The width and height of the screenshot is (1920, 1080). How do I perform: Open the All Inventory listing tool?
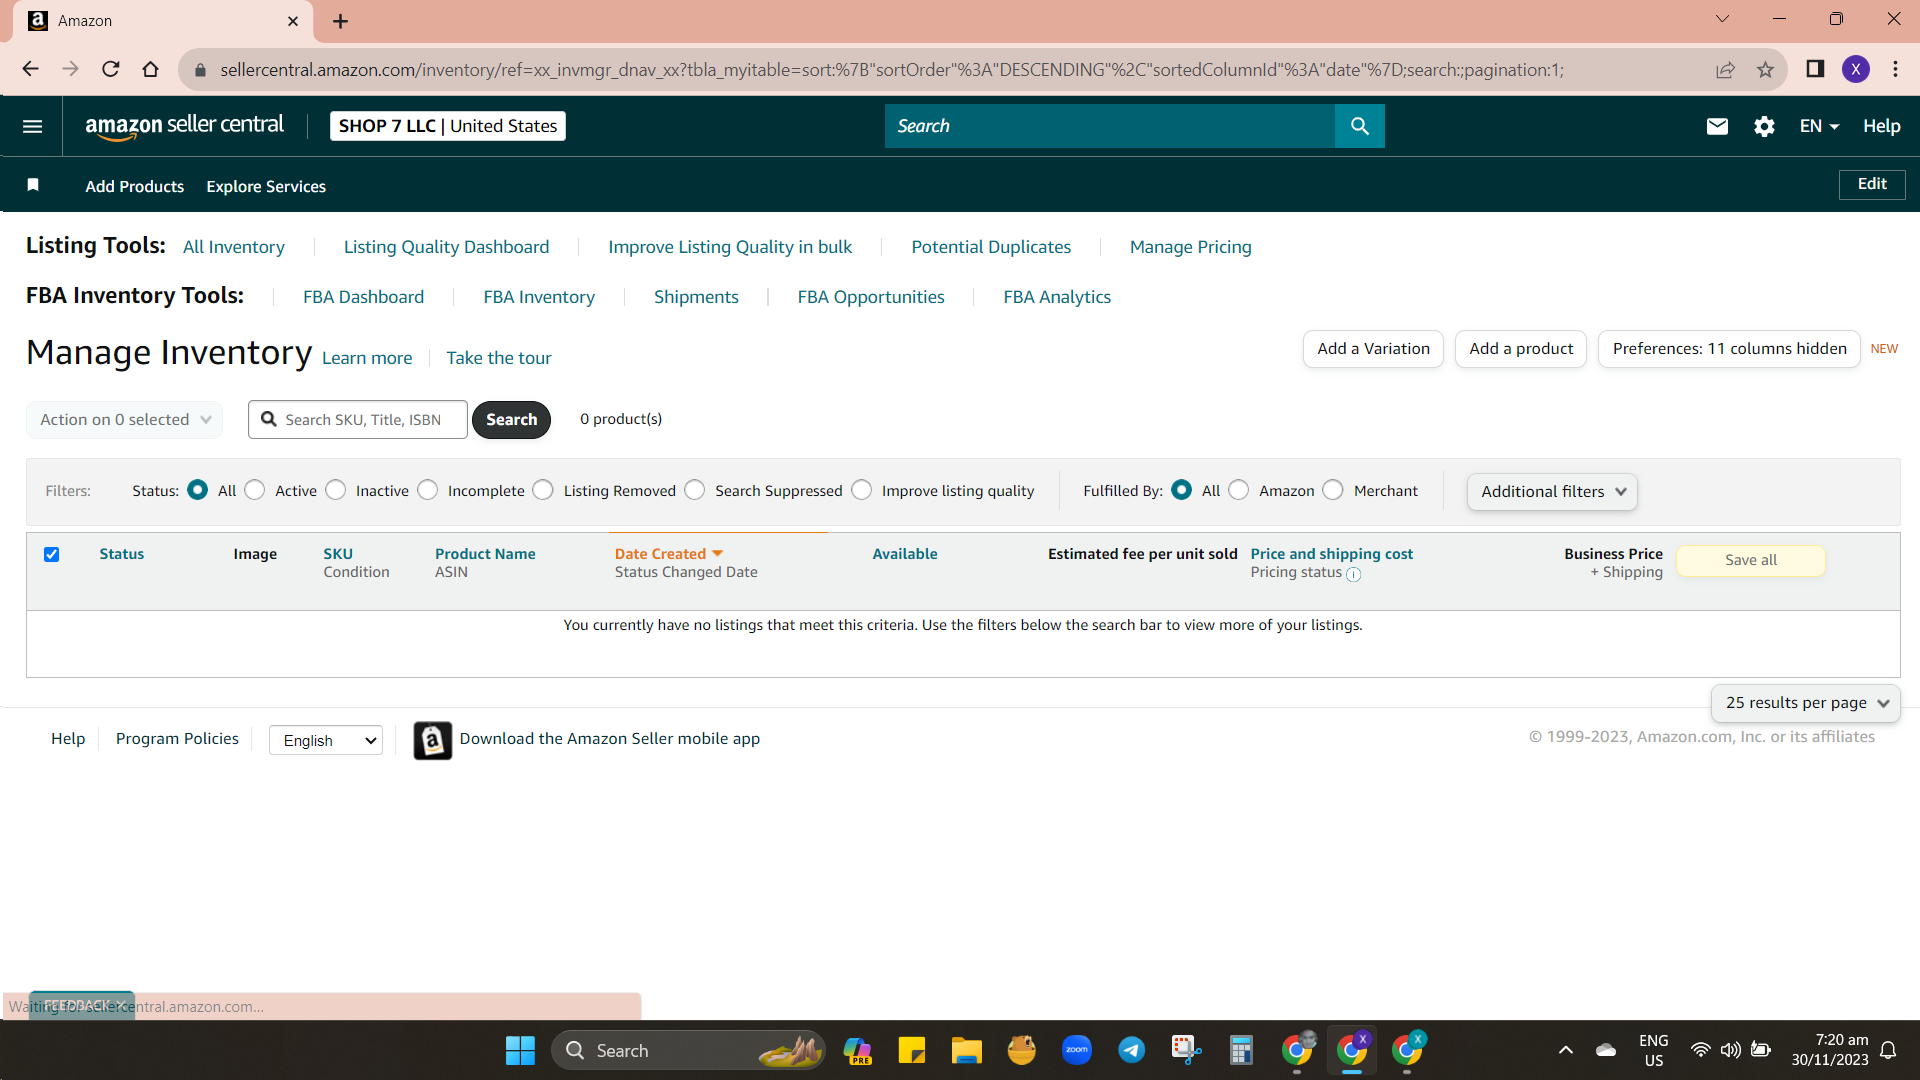tap(234, 247)
